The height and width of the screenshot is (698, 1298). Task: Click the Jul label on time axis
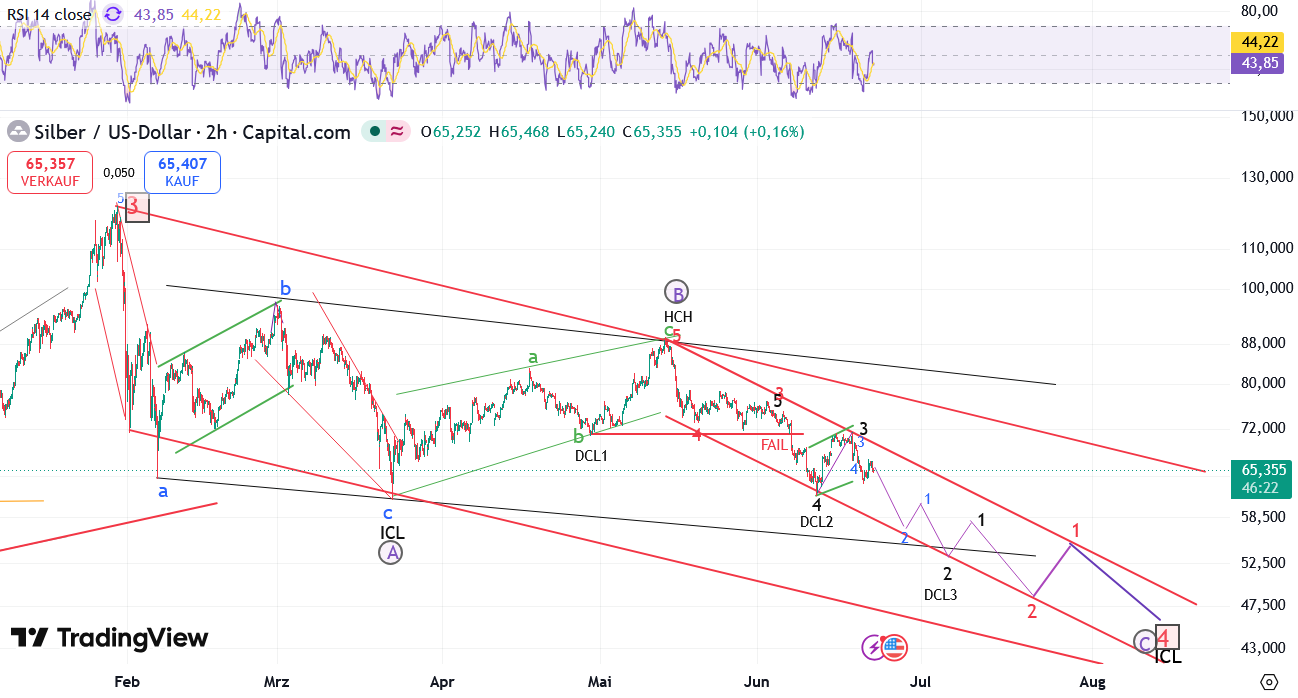coord(920,682)
